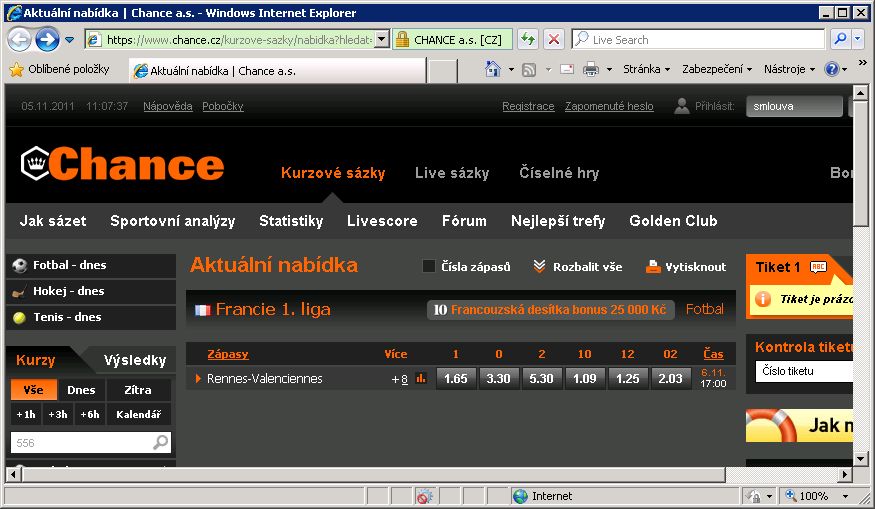Viewport: 875px width, 509px height.
Task: View the CHANCE a.s. security certificate lock
Action: (x=402, y=40)
